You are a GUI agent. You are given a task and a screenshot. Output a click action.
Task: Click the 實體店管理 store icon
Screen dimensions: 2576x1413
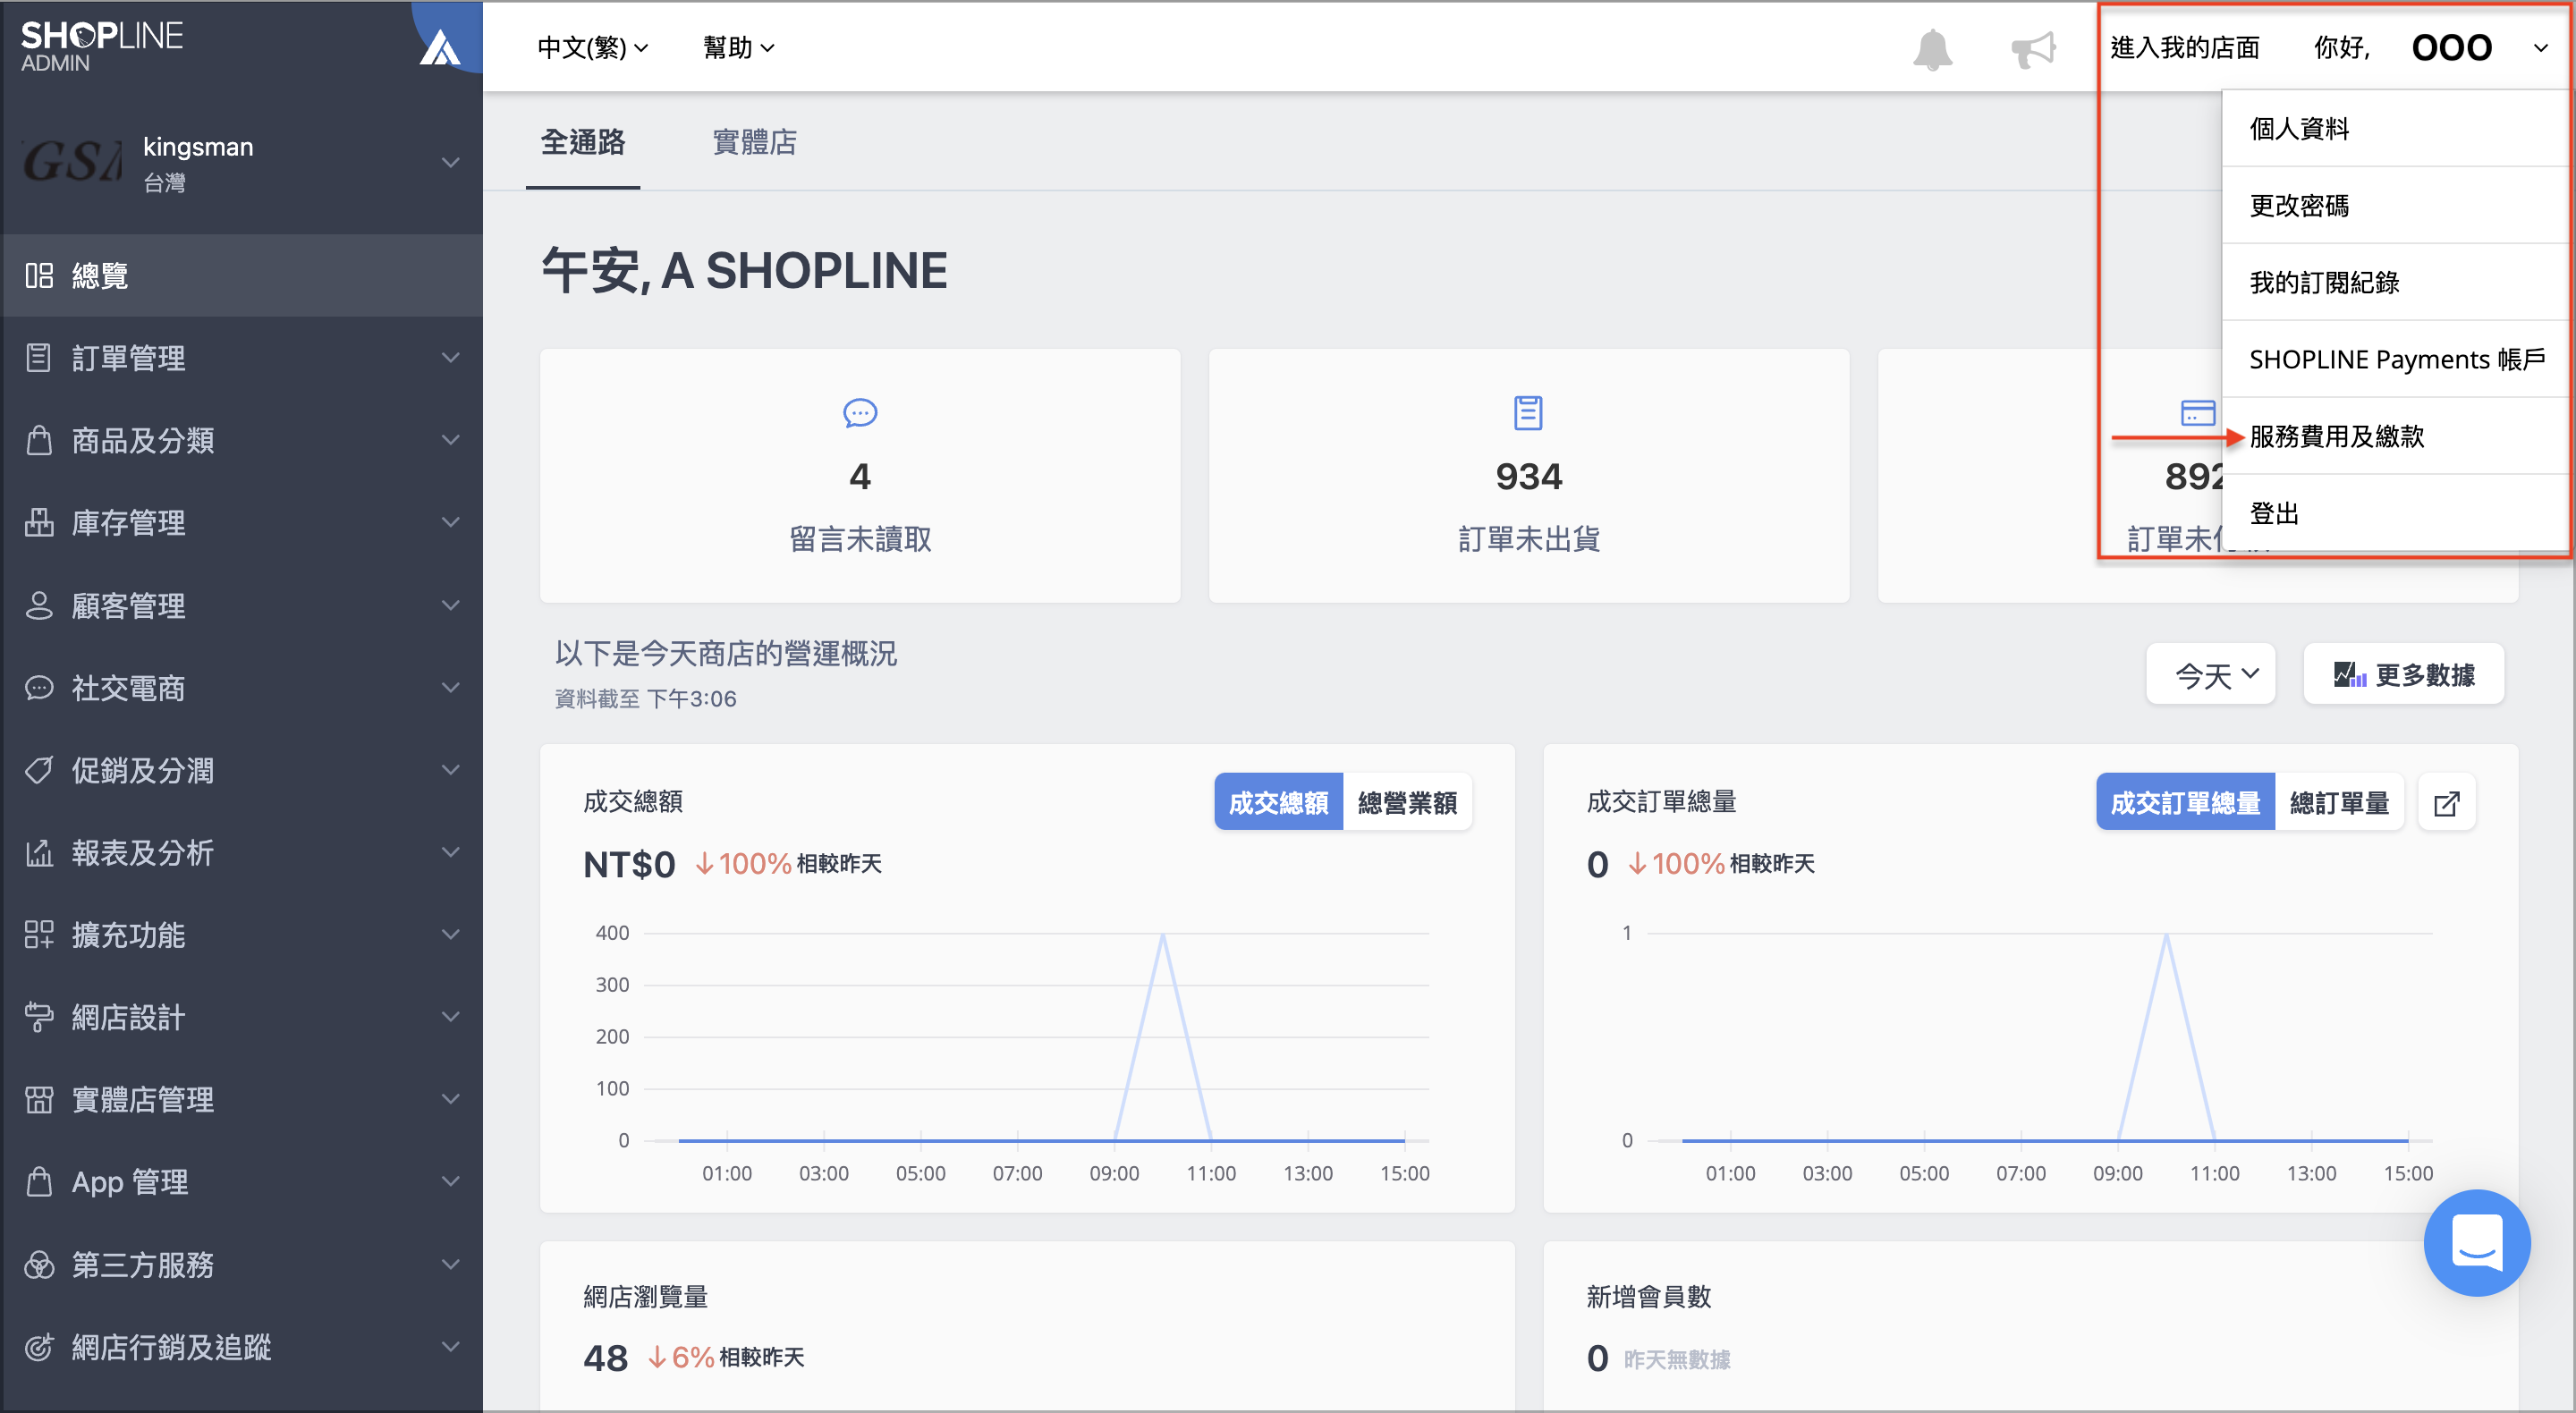[x=39, y=1100]
